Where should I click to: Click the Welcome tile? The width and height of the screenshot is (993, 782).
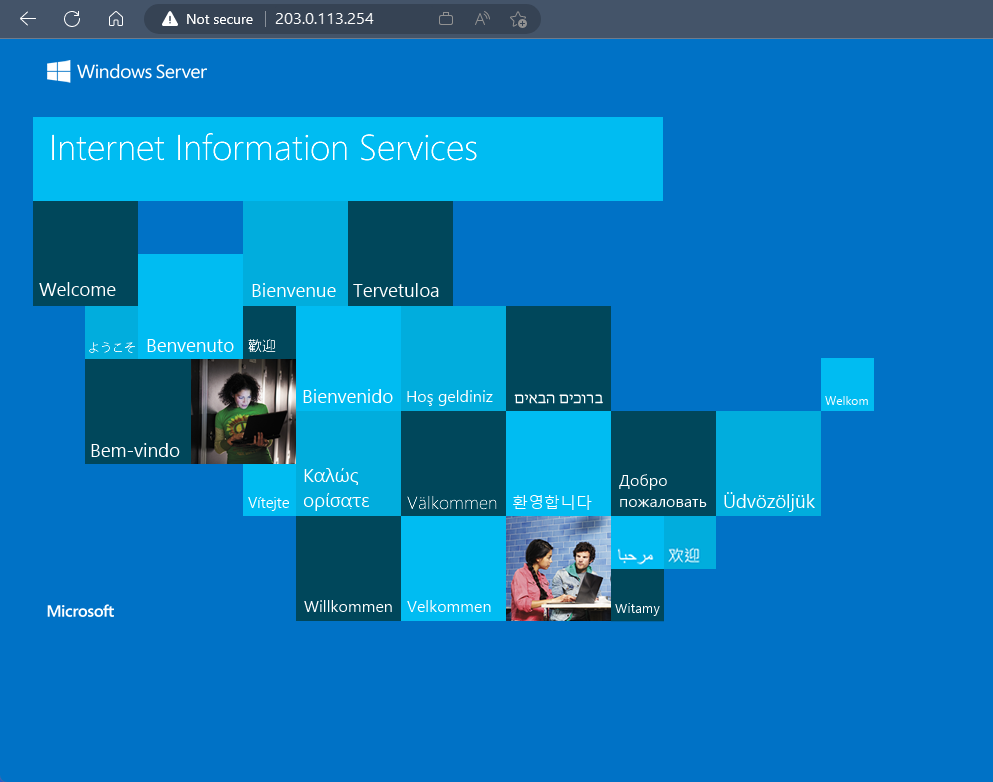[x=85, y=253]
